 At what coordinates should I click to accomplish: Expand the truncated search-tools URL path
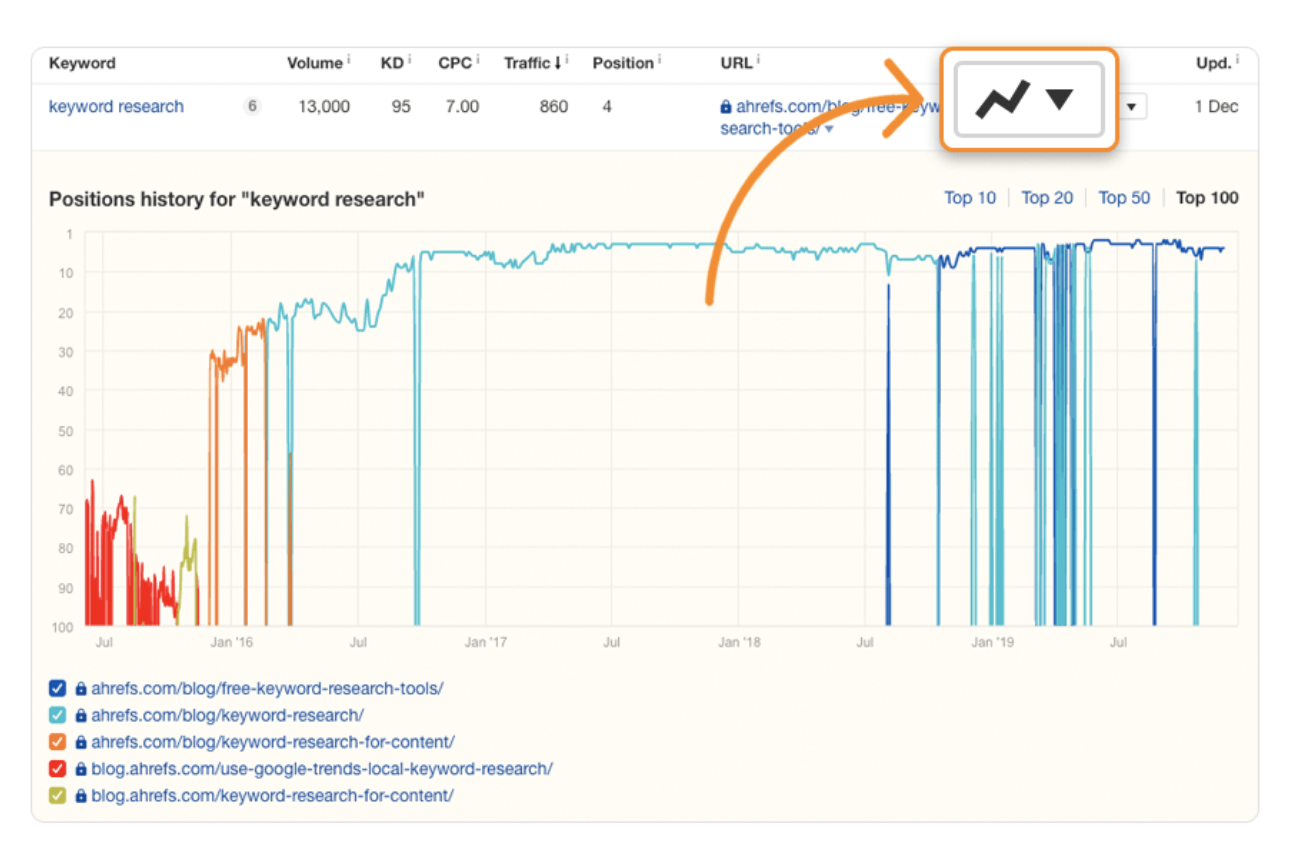click(x=828, y=128)
